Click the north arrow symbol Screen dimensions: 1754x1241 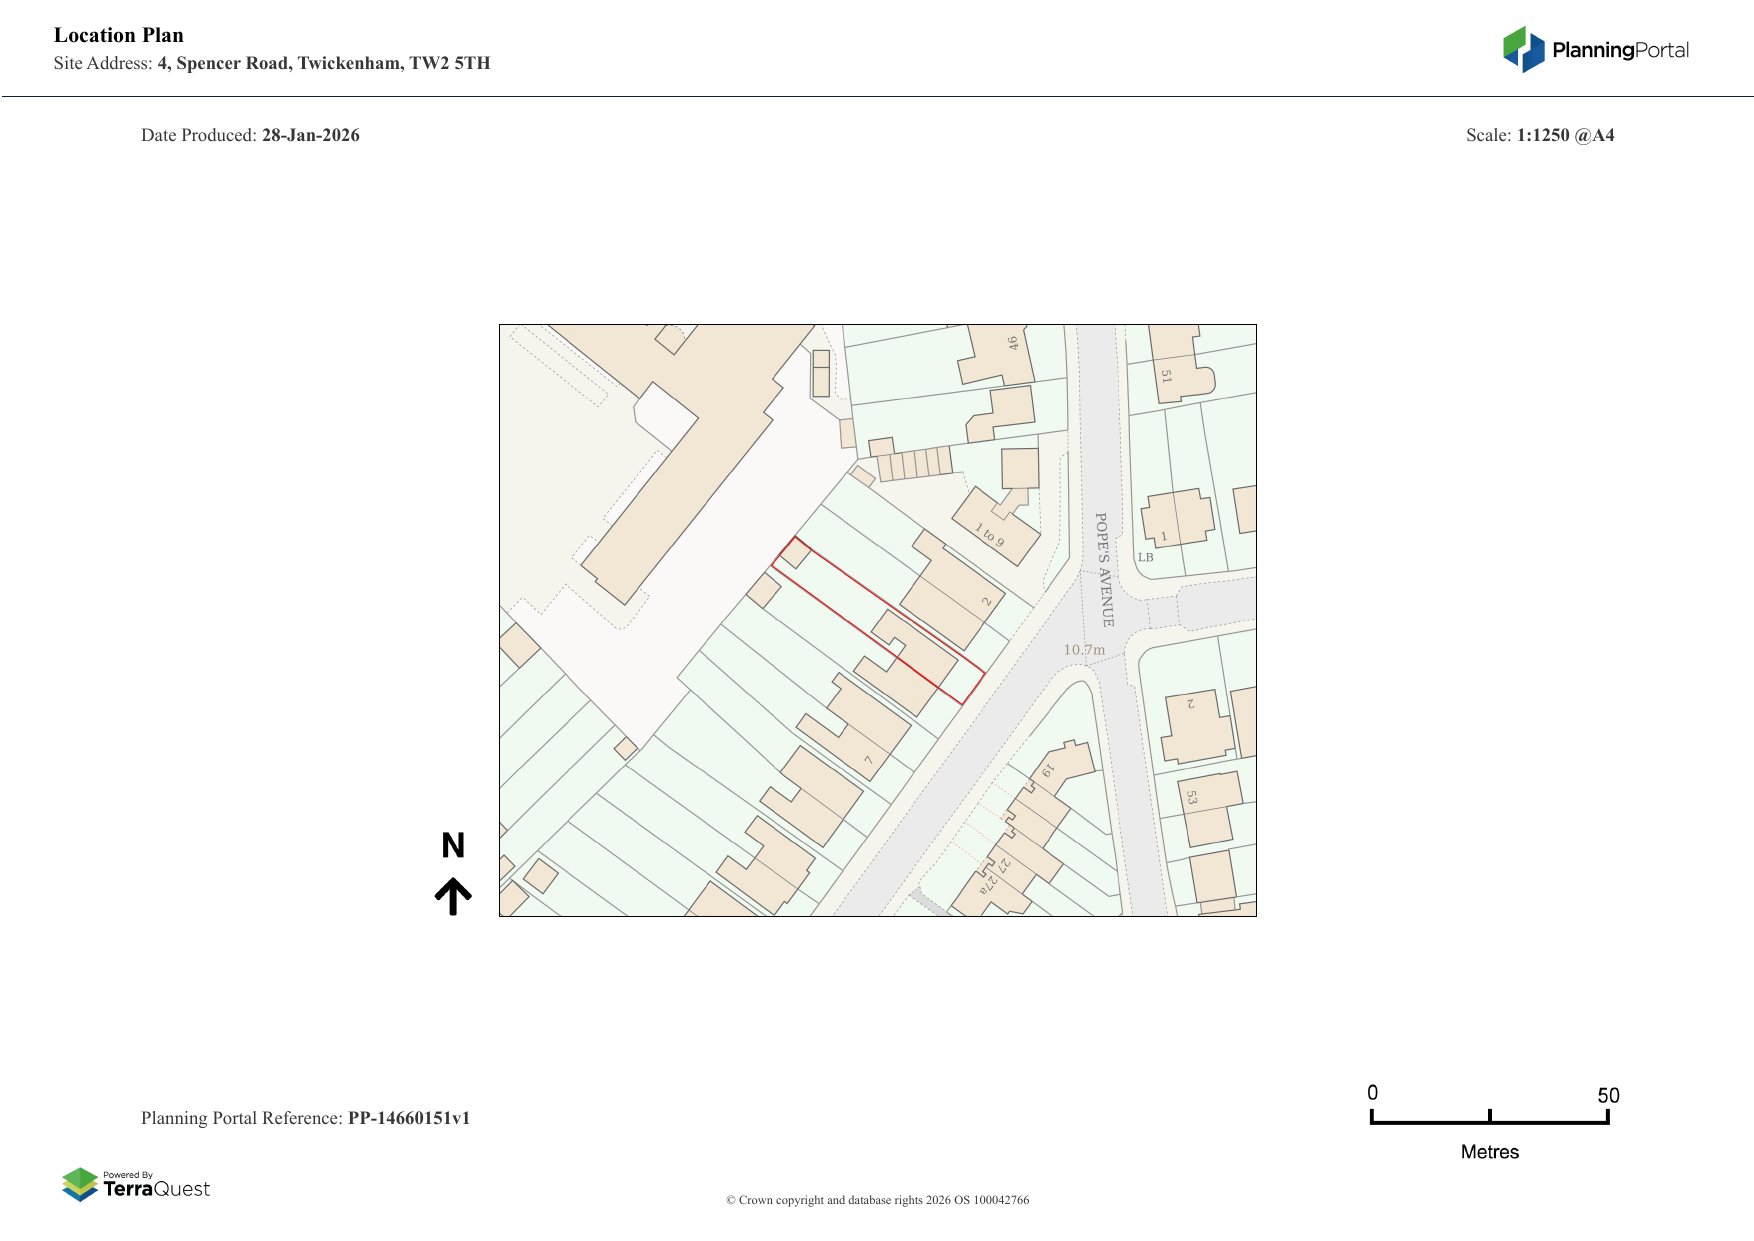point(453,896)
